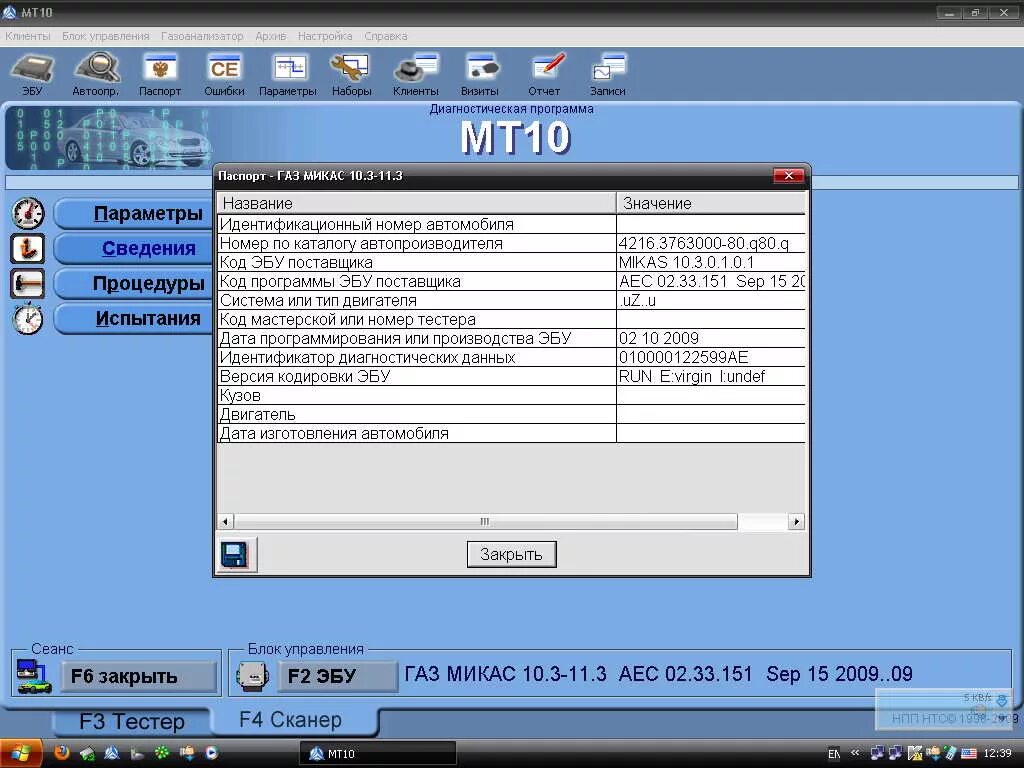Select the 'Номер по каталогу автопроизводителя' row
Image resolution: width=1024 pixels, height=768 pixels.
click(x=511, y=244)
